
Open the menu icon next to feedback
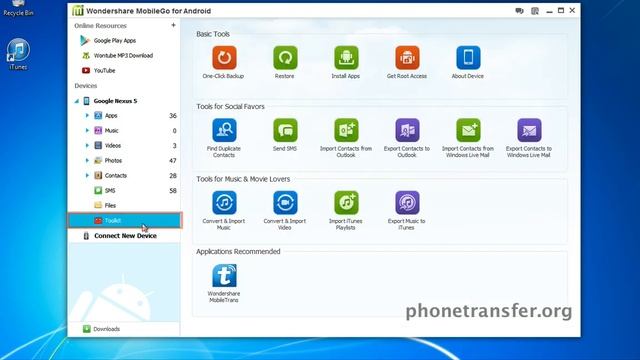click(x=535, y=11)
